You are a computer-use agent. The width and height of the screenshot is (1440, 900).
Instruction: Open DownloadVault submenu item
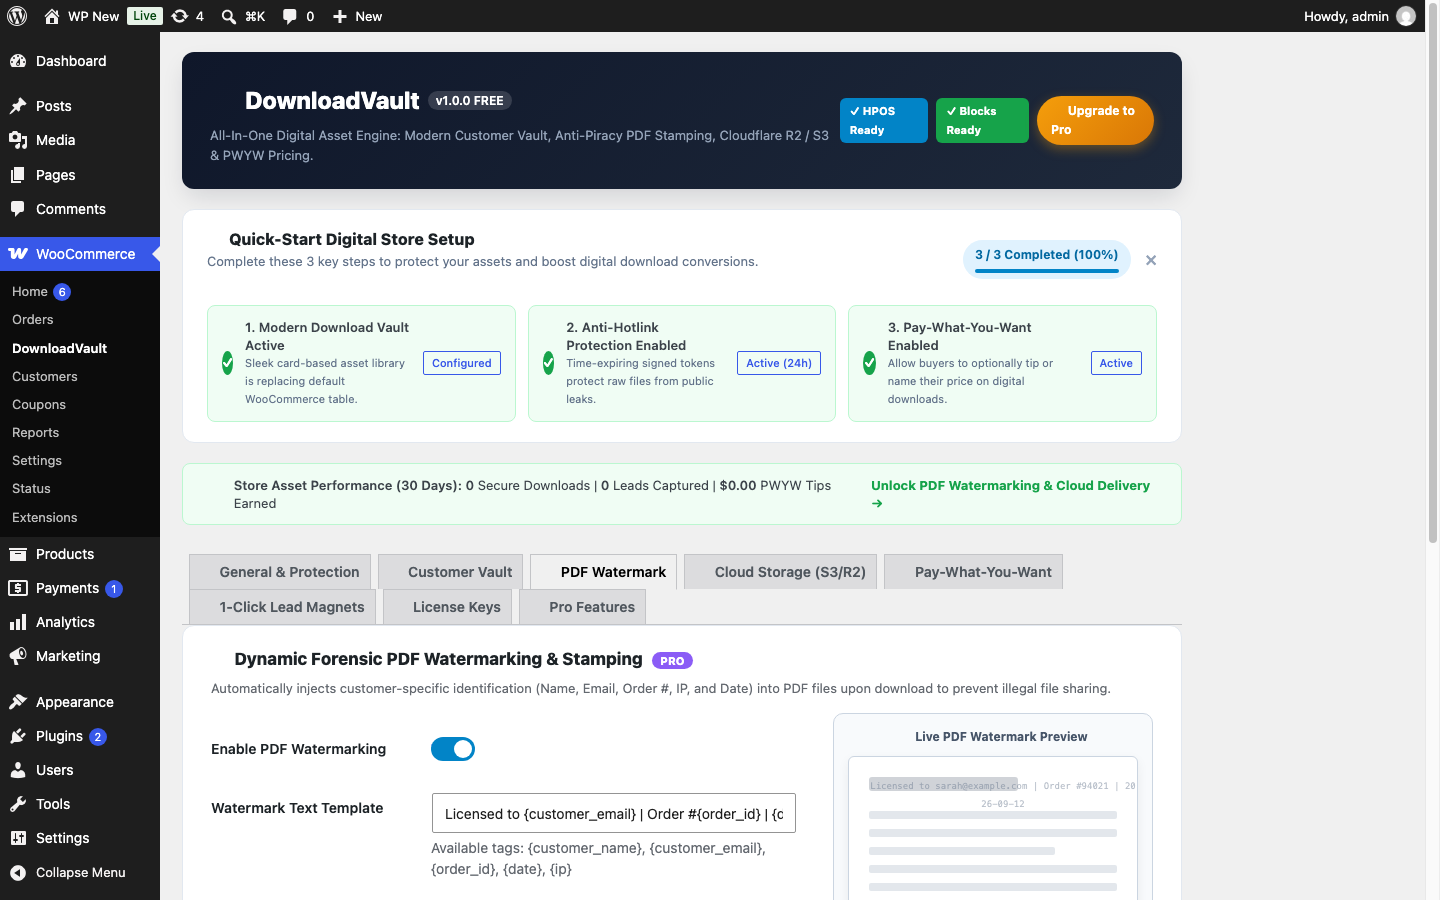click(x=60, y=348)
